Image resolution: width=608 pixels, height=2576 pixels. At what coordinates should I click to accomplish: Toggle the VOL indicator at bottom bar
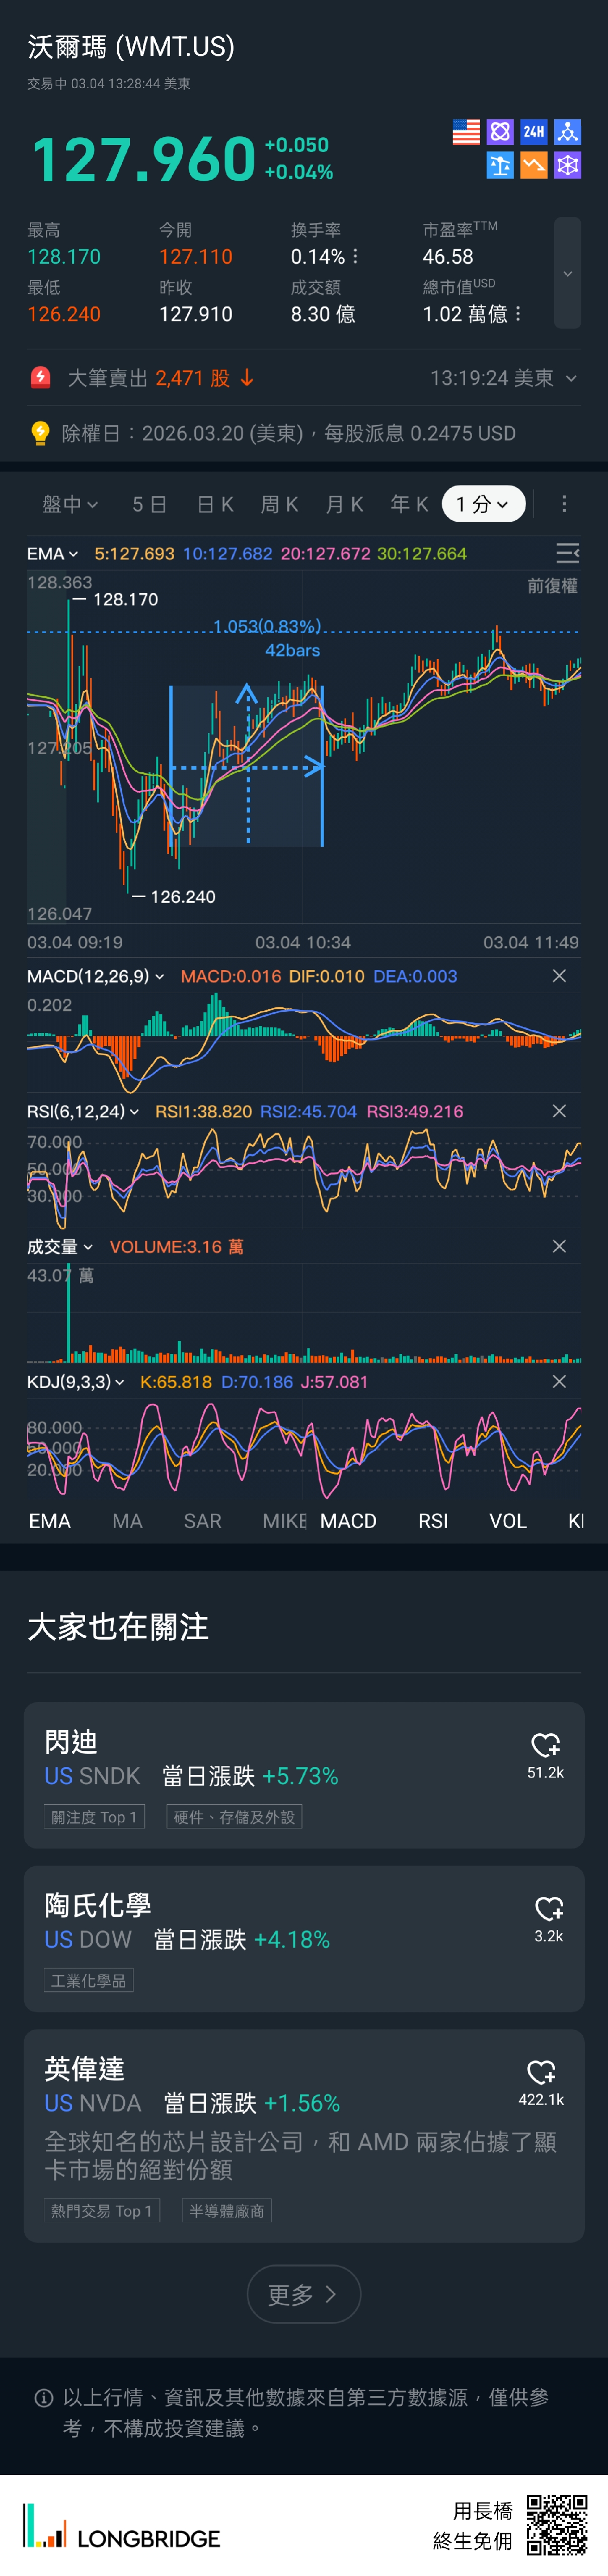(507, 1521)
